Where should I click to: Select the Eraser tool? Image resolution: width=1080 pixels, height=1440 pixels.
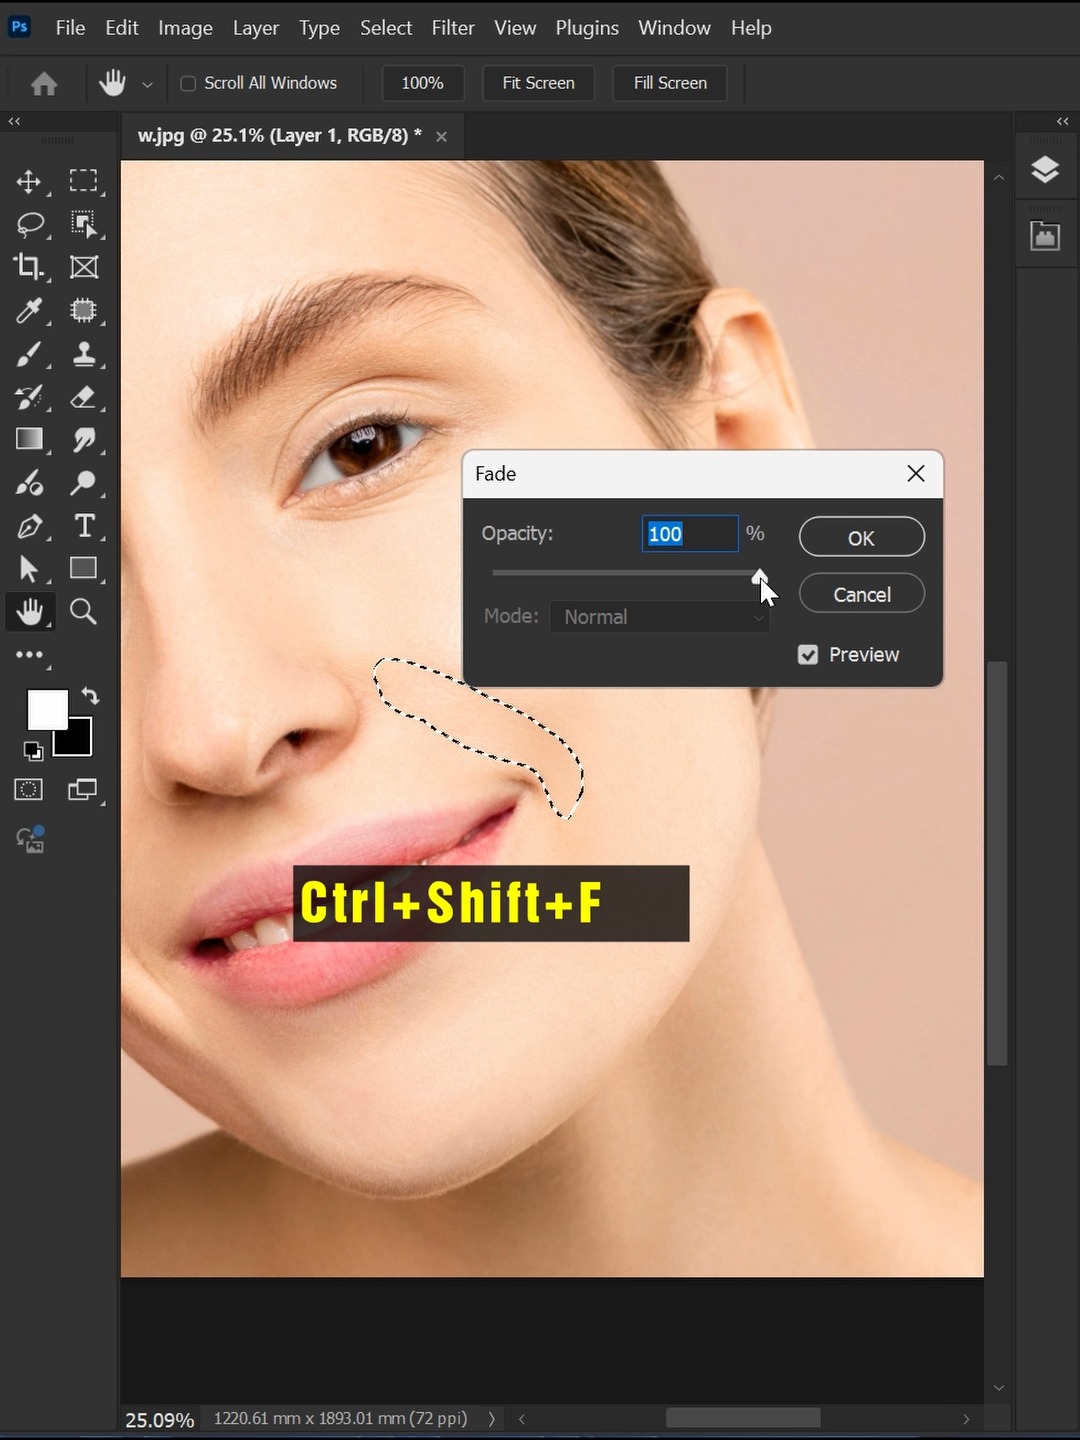(83, 397)
